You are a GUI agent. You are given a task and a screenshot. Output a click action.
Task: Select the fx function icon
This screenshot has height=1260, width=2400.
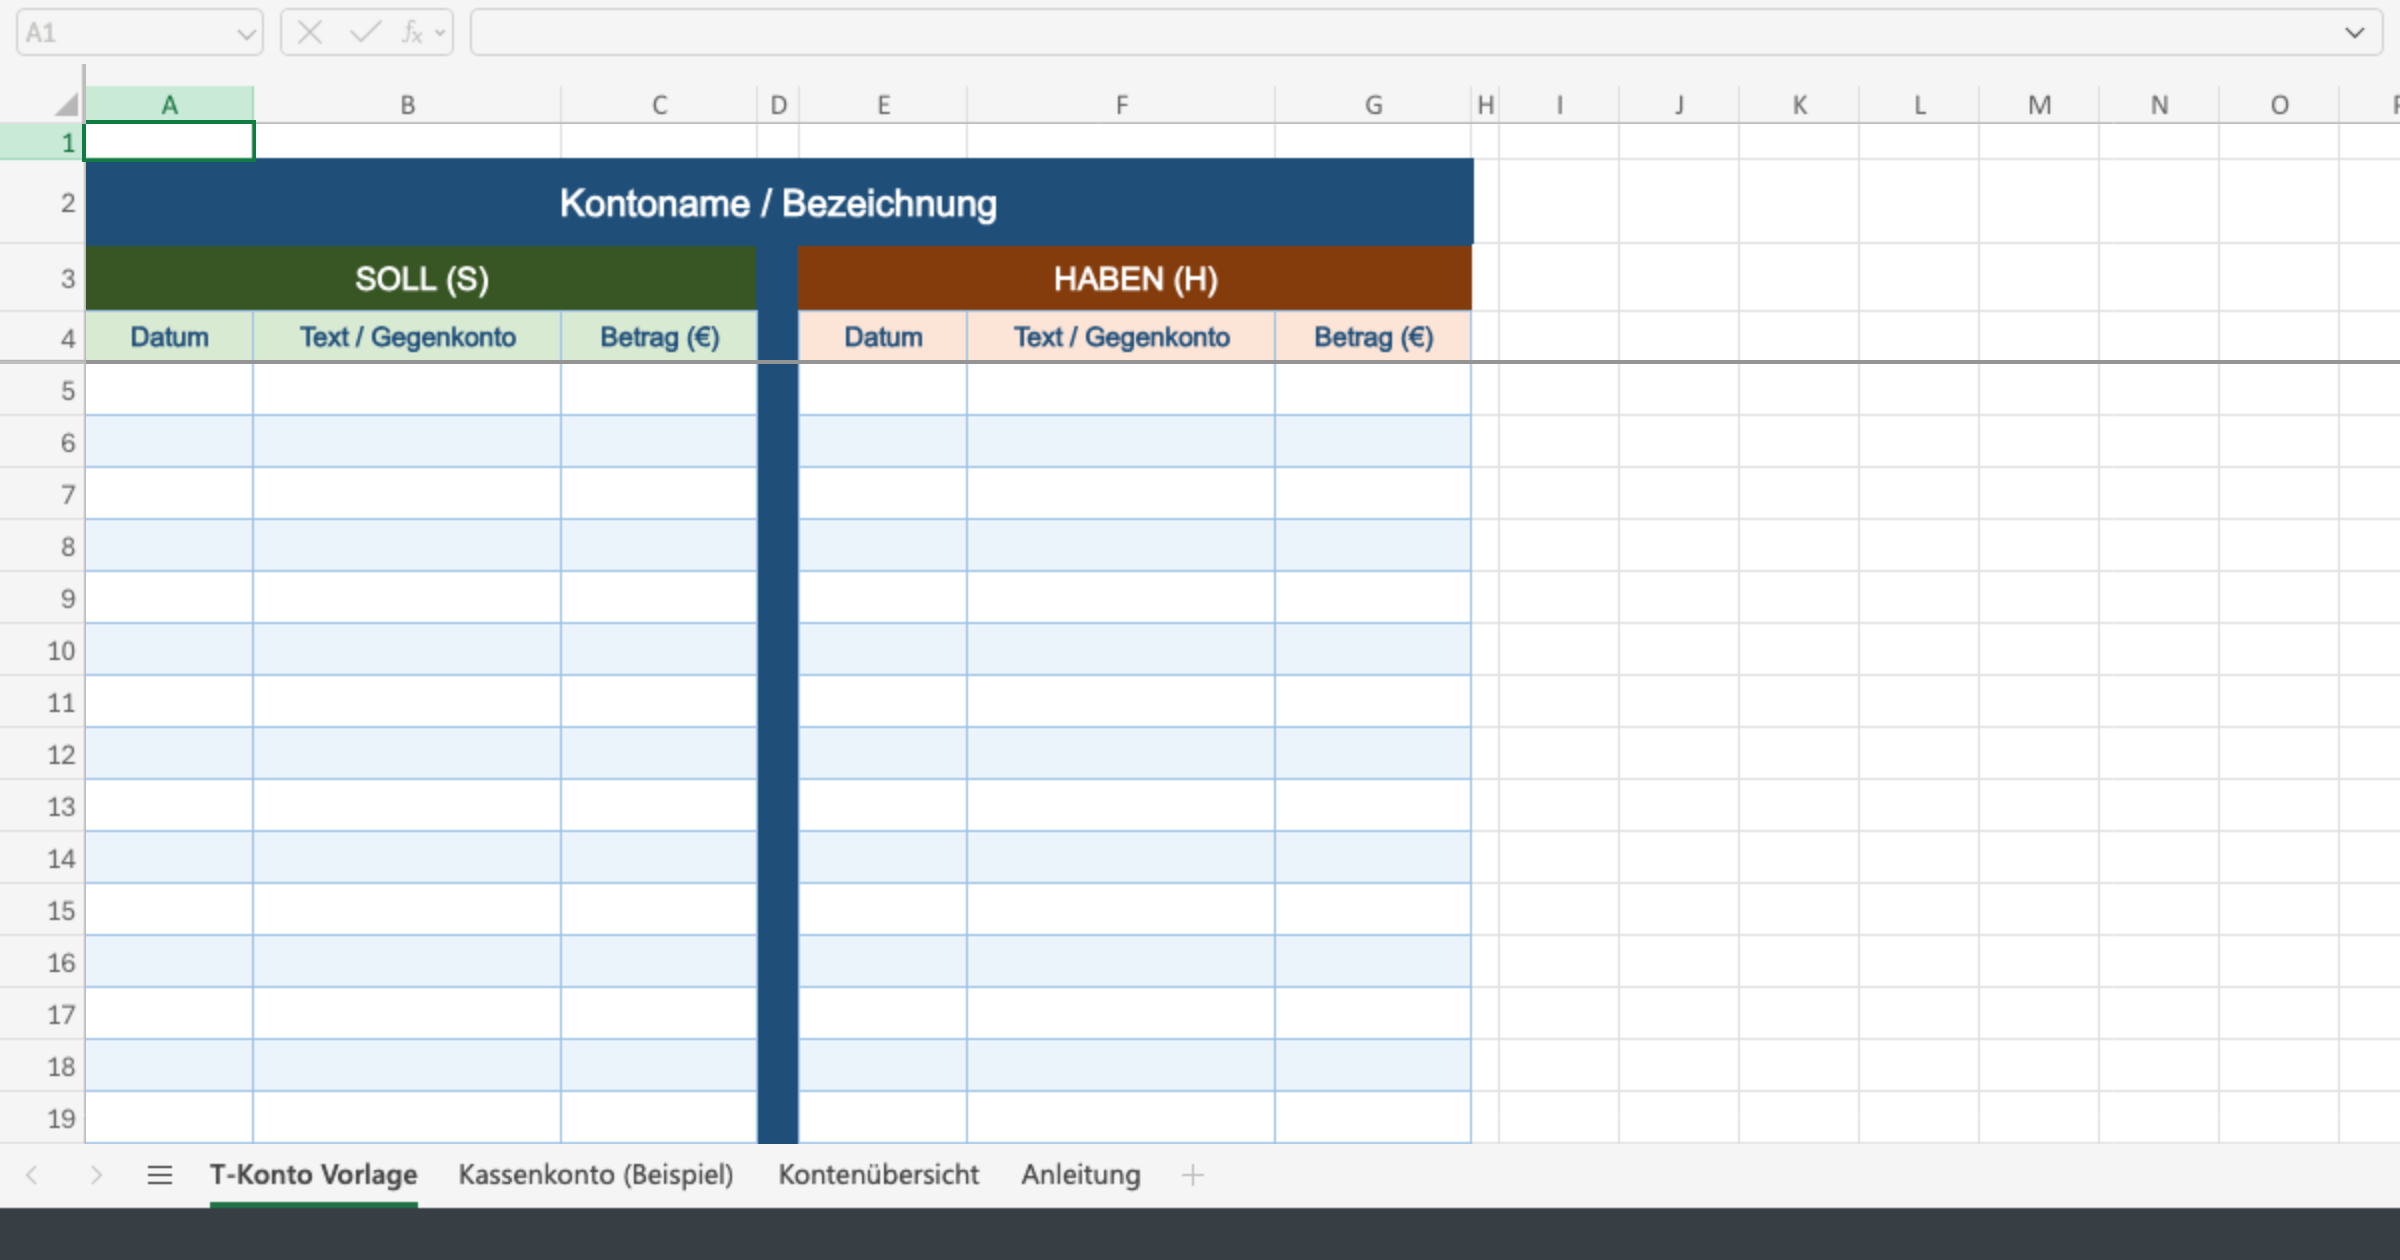(410, 31)
